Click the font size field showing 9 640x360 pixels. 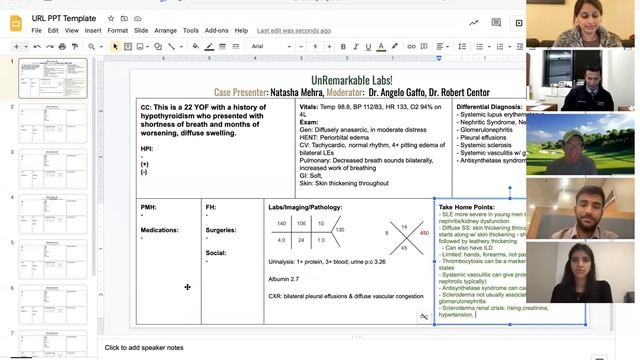click(x=315, y=47)
